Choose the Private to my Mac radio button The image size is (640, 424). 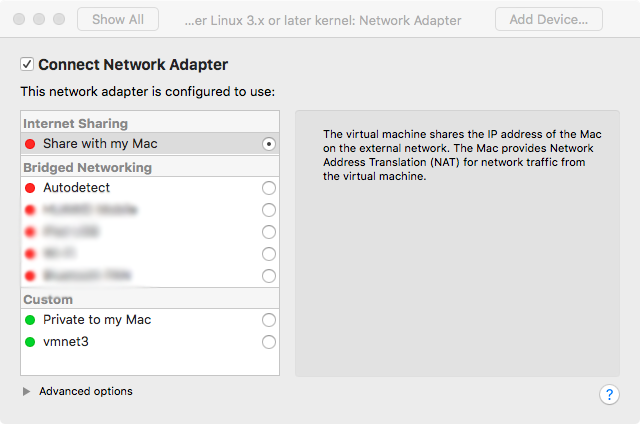[268, 320]
